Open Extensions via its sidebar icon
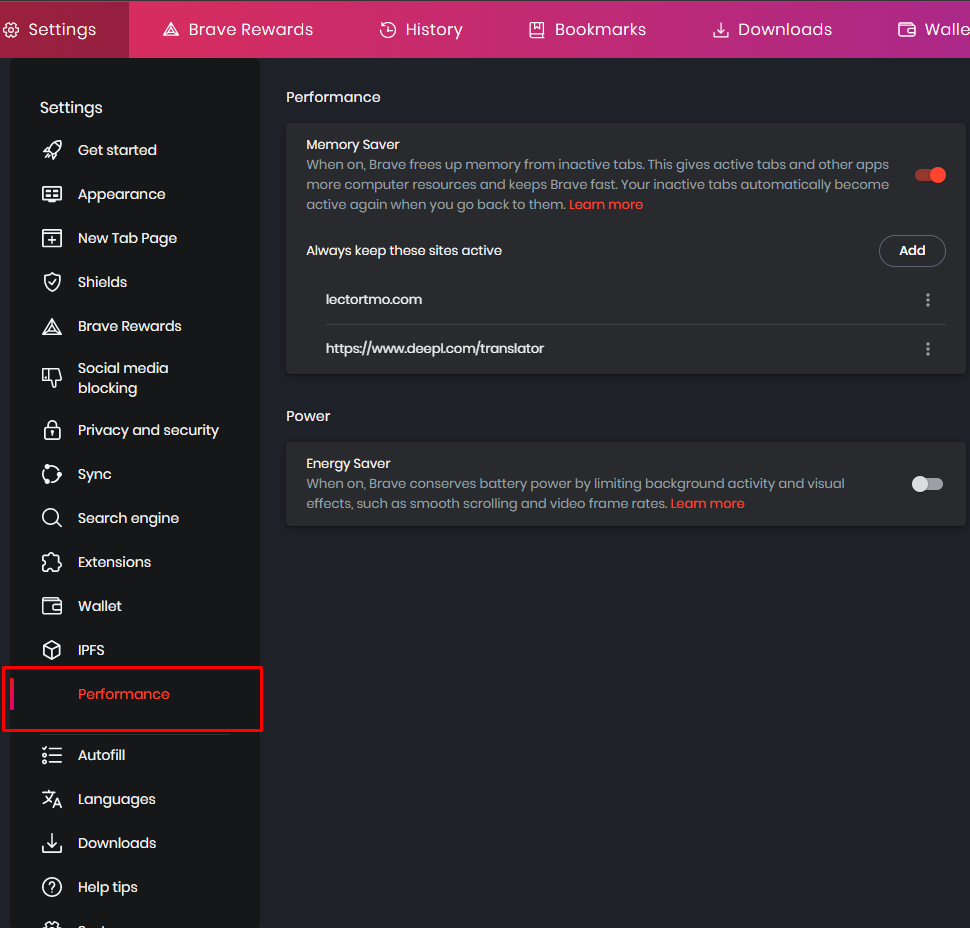970x928 pixels. coord(52,562)
